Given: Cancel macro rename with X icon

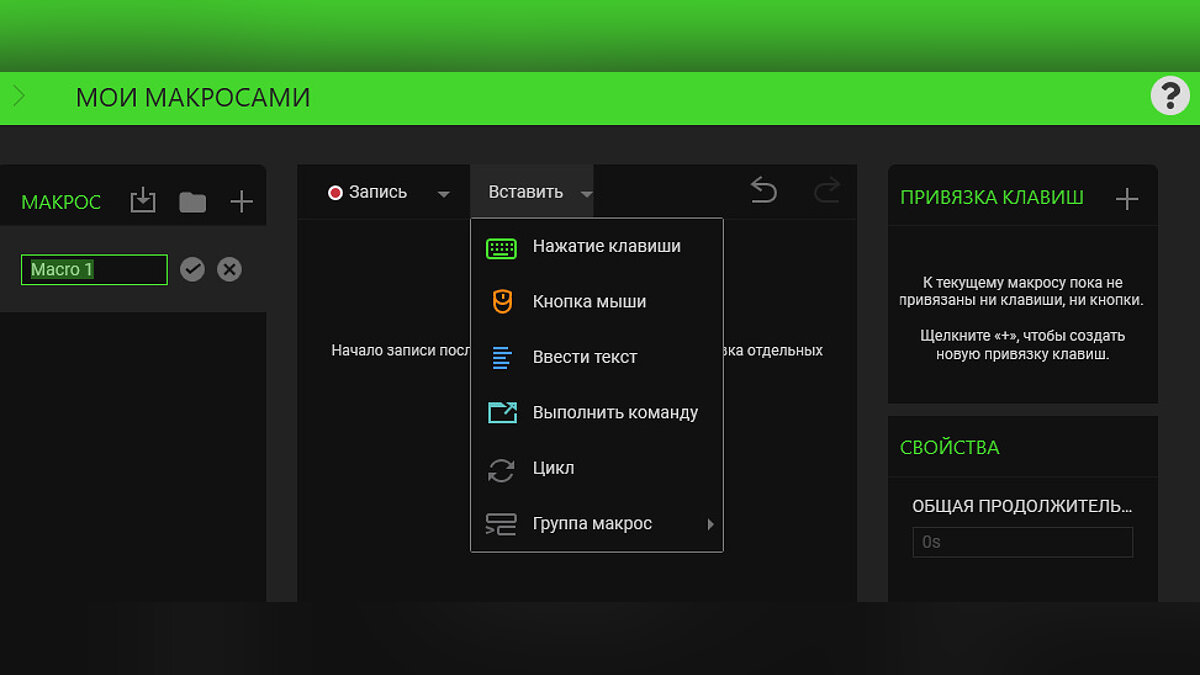Looking at the screenshot, I should click(x=229, y=269).
